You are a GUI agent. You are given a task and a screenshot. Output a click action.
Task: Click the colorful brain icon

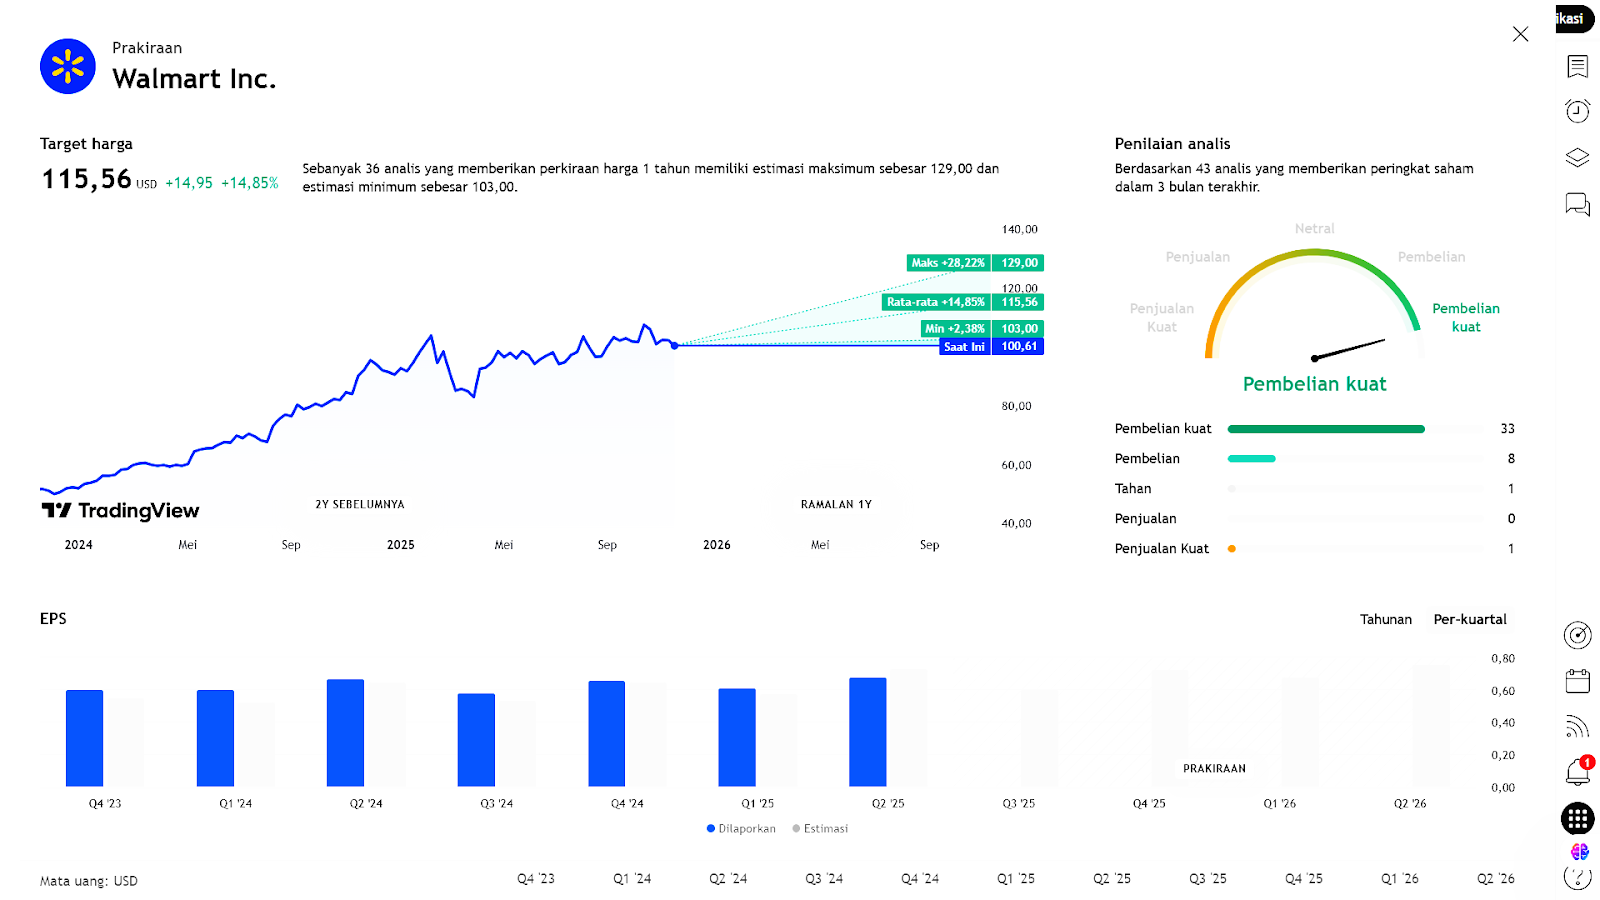(1579, 851)
